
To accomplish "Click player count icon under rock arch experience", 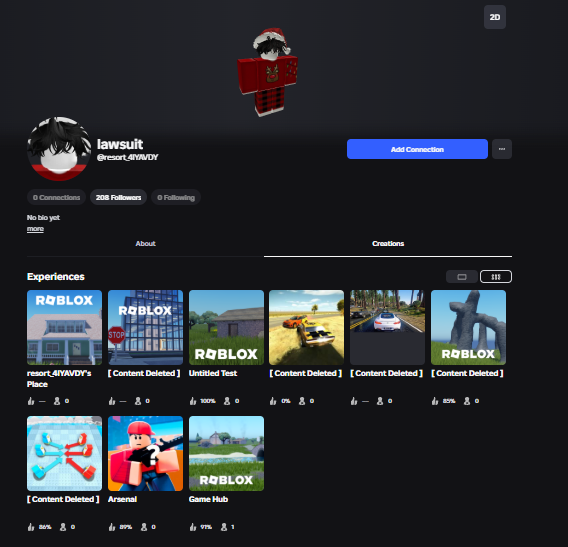I will tap(467, 401).
